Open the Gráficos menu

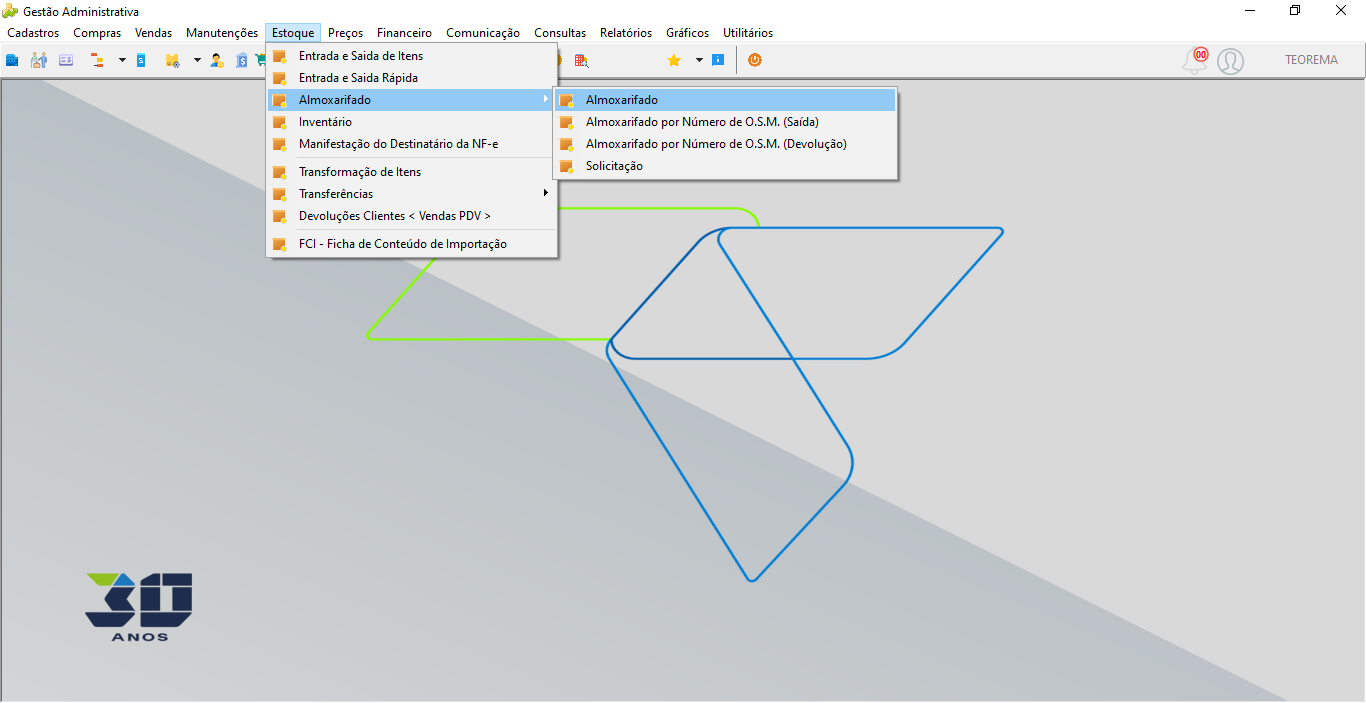687,33
